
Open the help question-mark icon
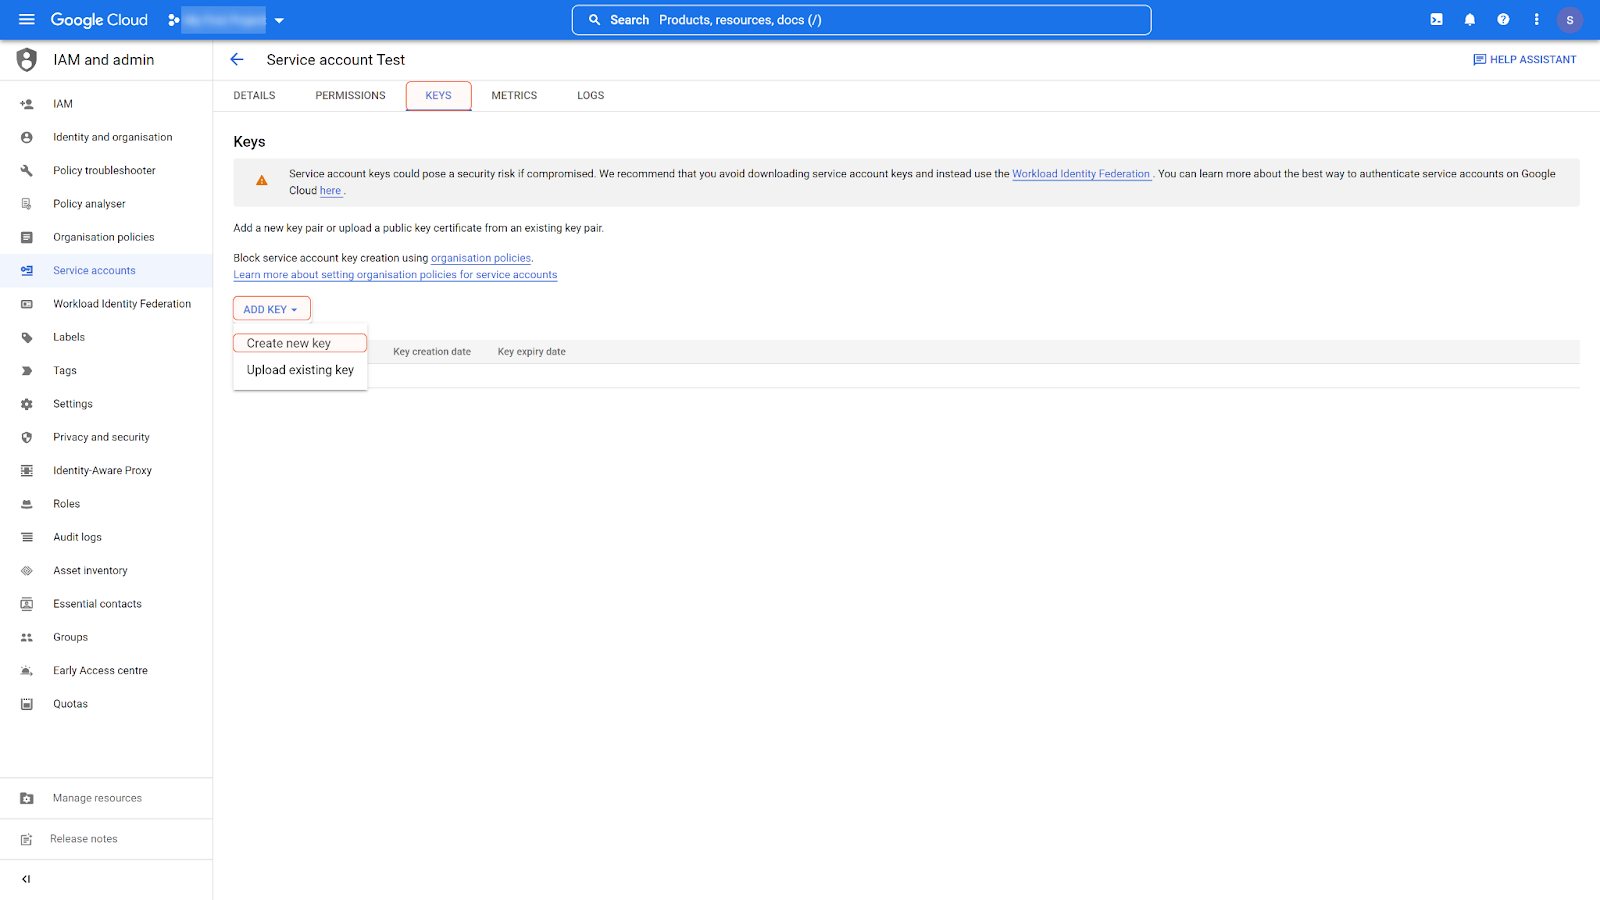tap(1502, 19)
